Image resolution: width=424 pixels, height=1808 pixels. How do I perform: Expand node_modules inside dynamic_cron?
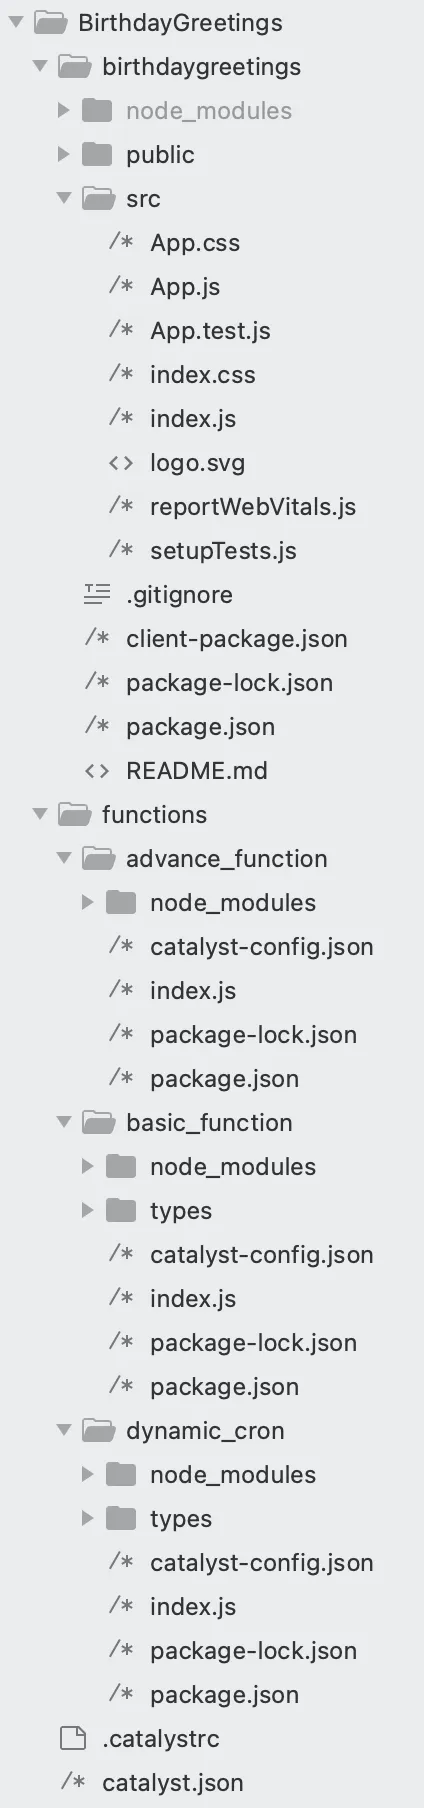[x=88, y=1474]
